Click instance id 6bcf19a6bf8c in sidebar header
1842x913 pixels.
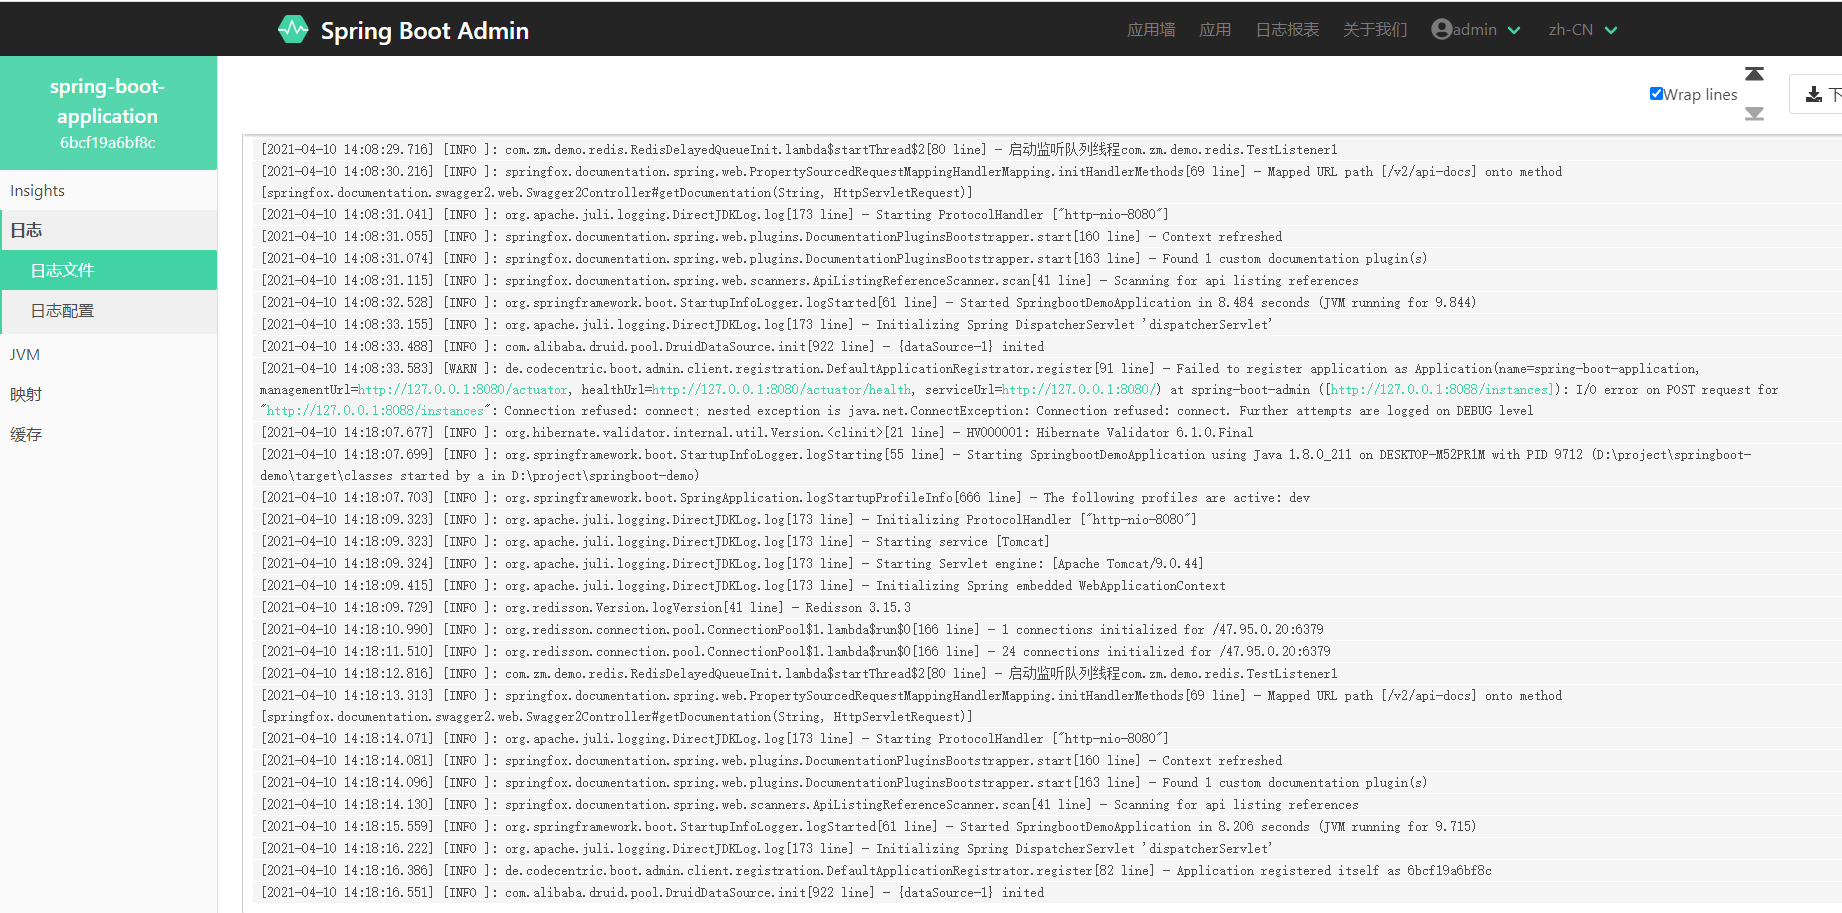click(x=108, y=142)
